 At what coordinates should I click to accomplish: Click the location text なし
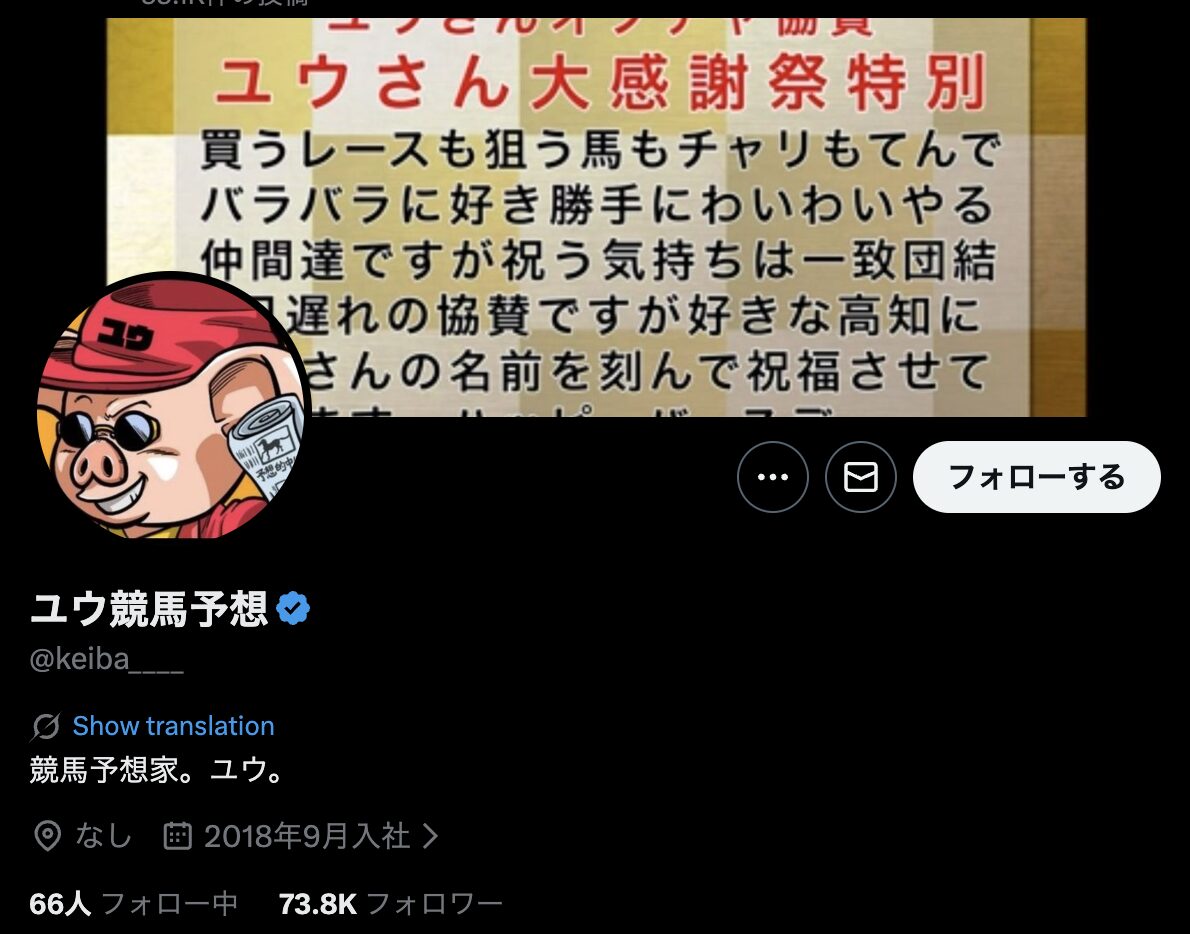point(103,835)
